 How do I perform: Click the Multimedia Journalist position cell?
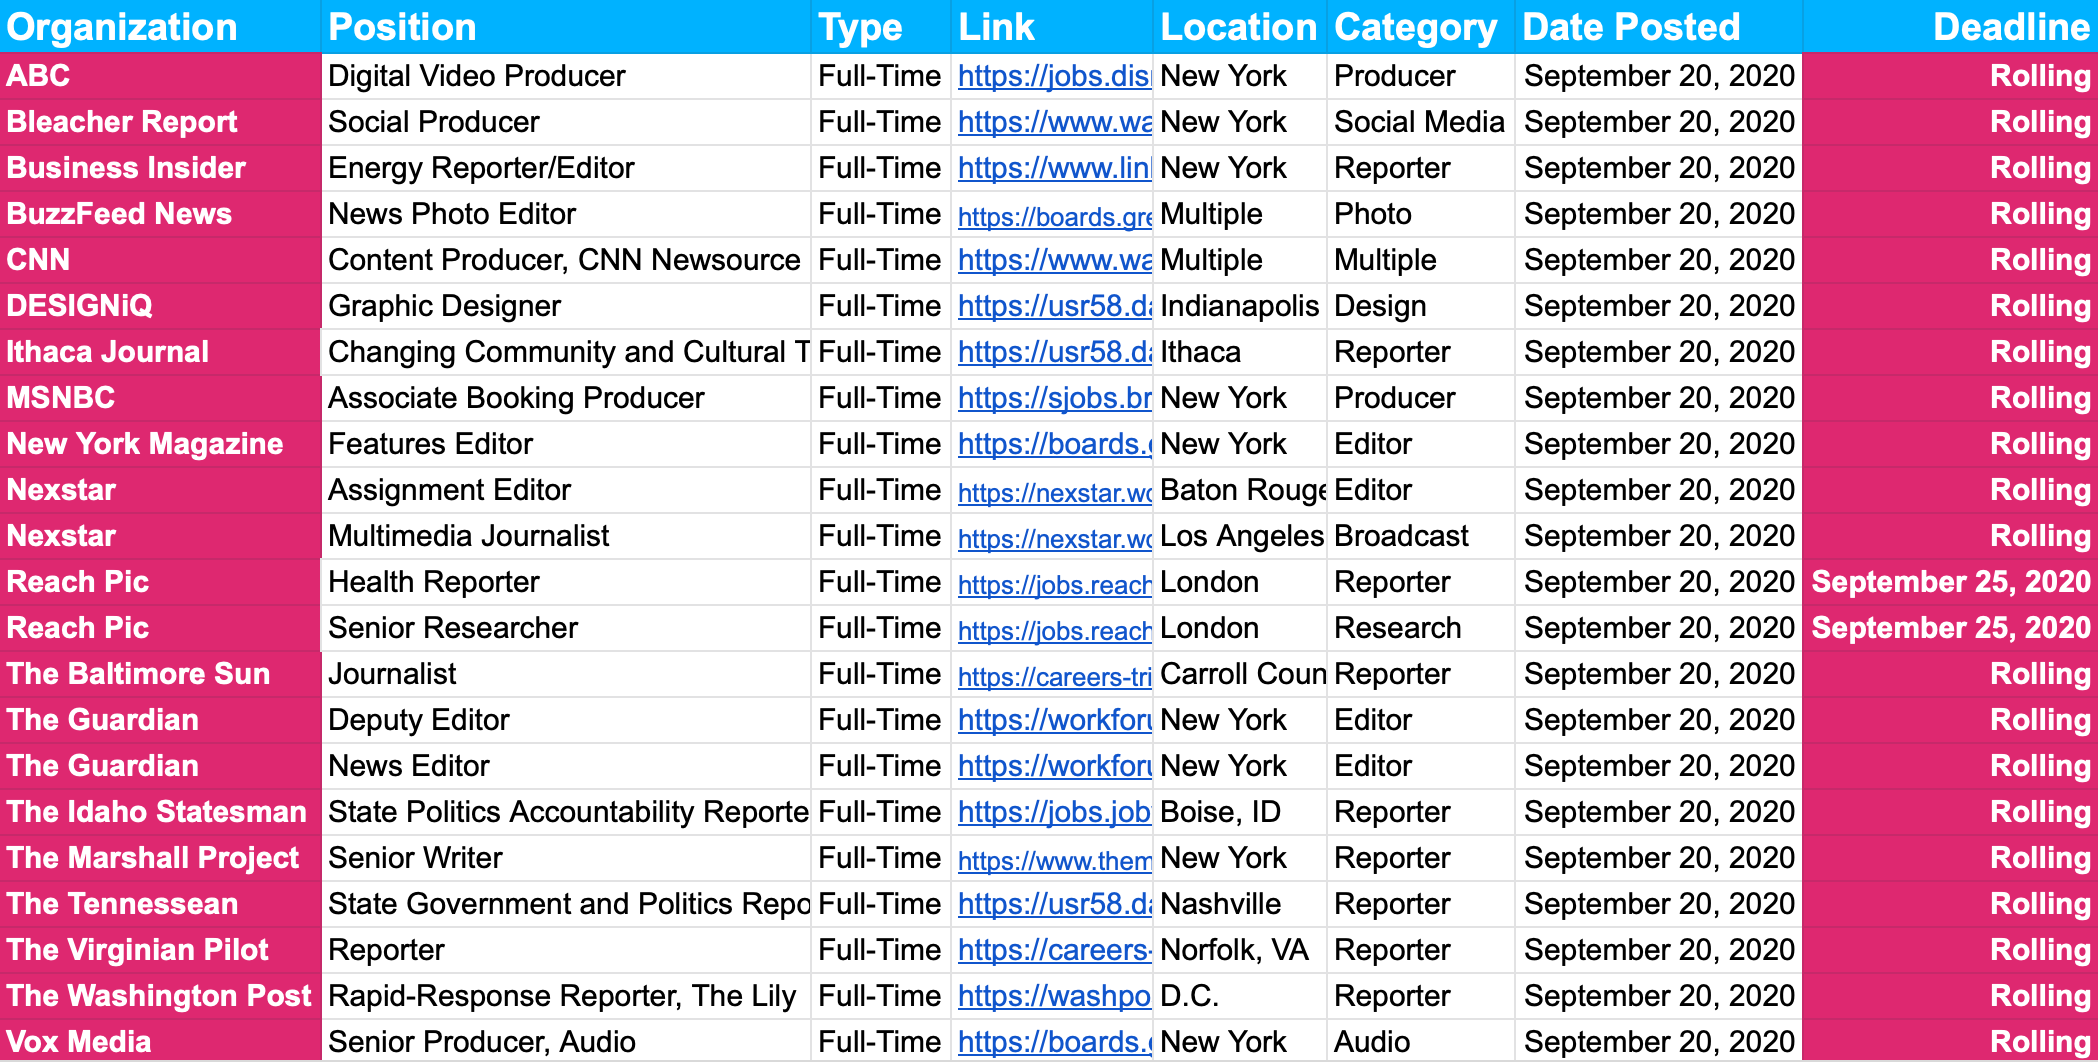coord(565,536)
